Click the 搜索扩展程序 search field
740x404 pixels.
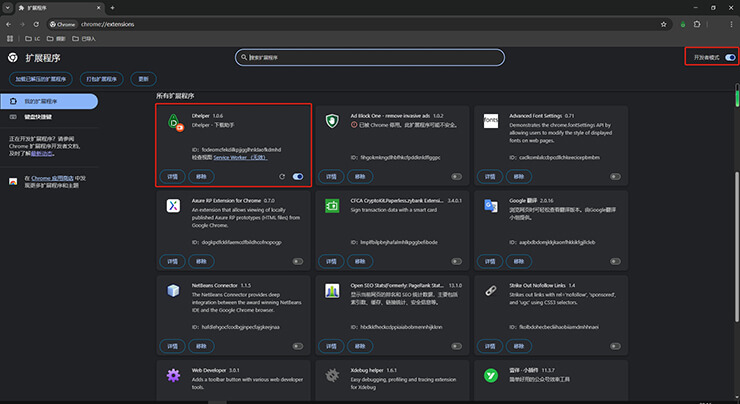coord(370,58)
